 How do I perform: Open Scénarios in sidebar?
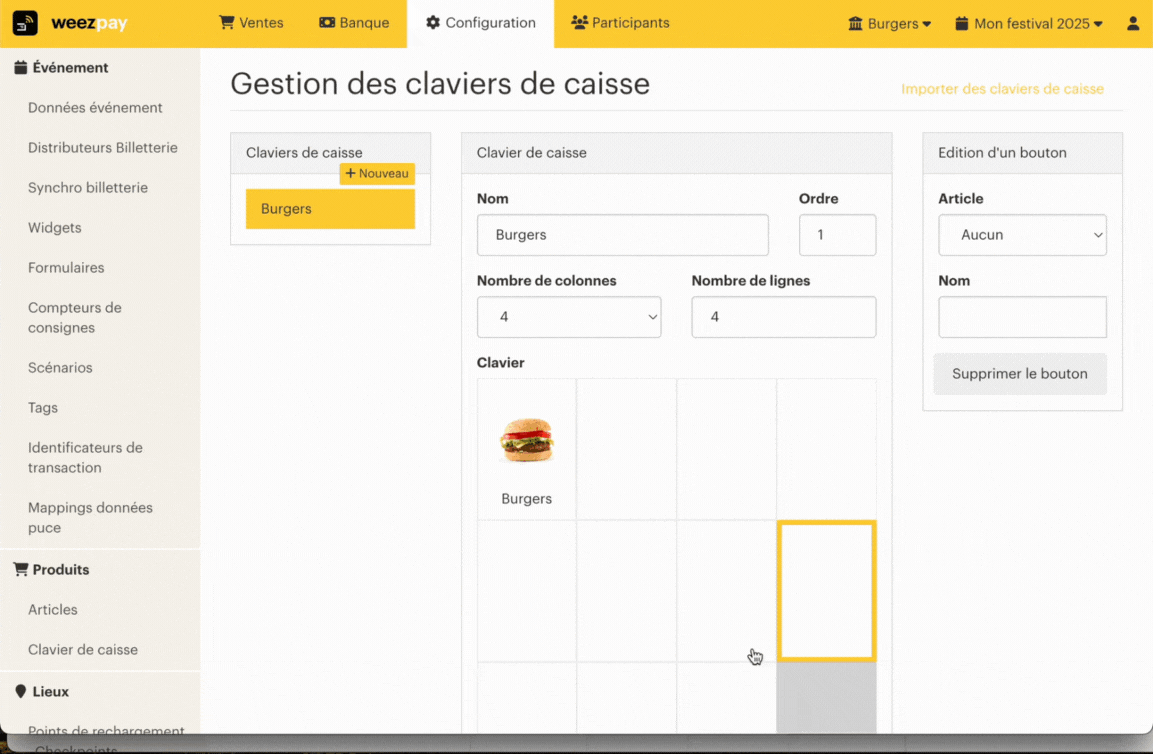pyautogui.click(x=60, y=368)
